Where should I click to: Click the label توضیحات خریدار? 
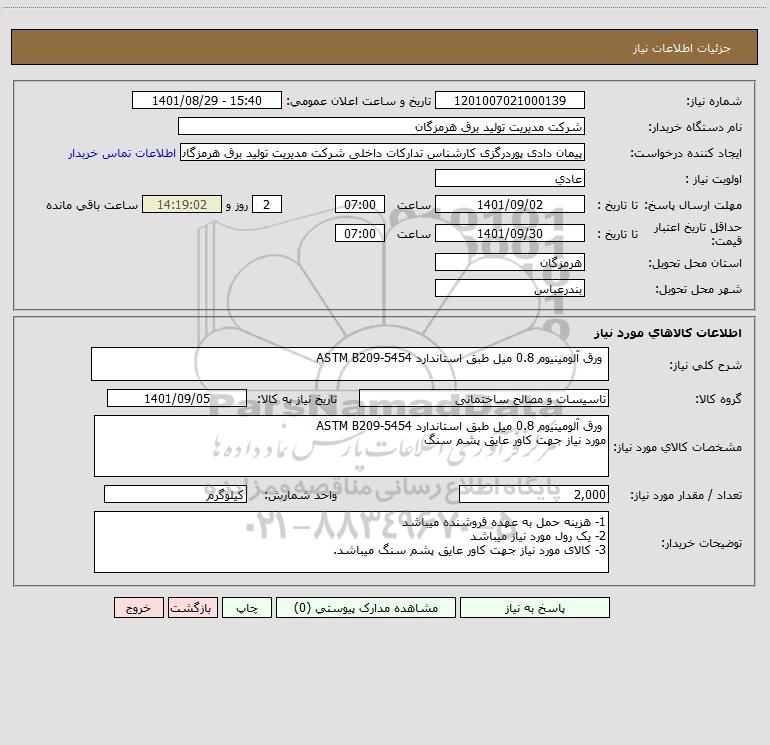[702, 543]
